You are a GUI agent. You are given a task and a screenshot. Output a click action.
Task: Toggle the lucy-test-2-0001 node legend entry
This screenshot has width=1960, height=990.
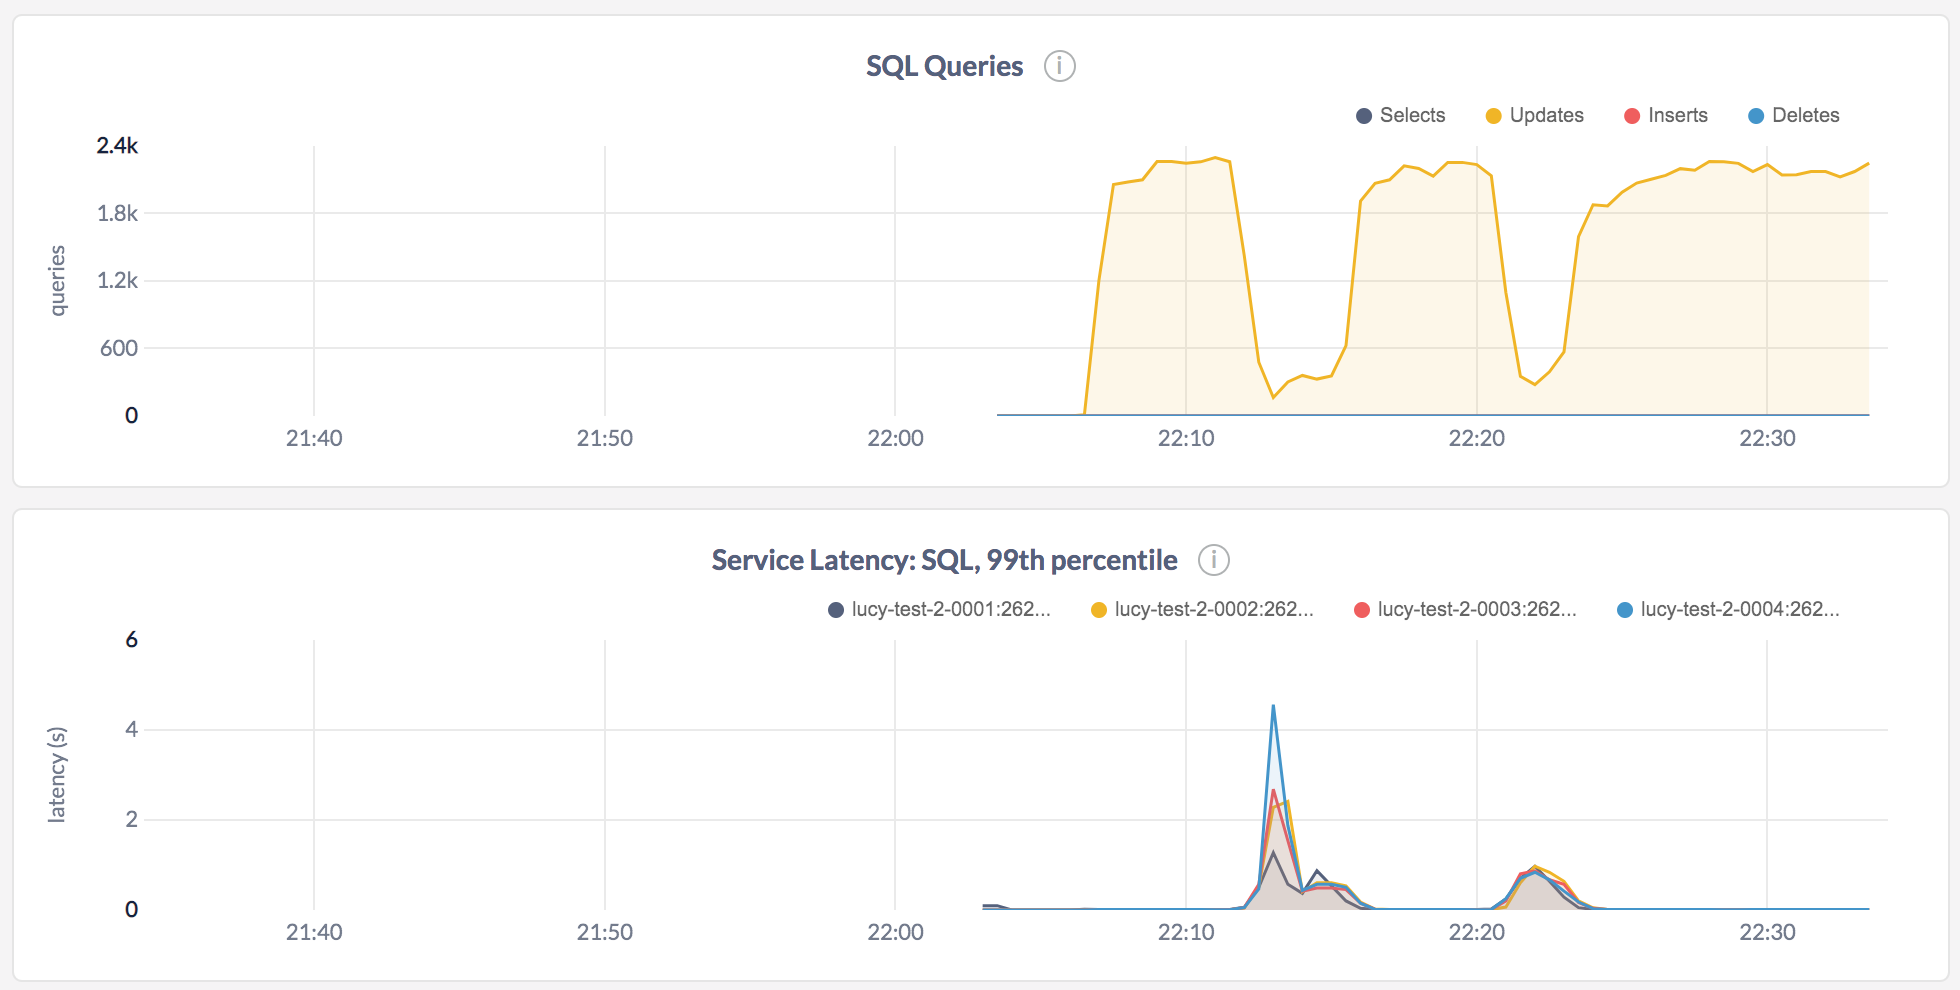(939, 609)
